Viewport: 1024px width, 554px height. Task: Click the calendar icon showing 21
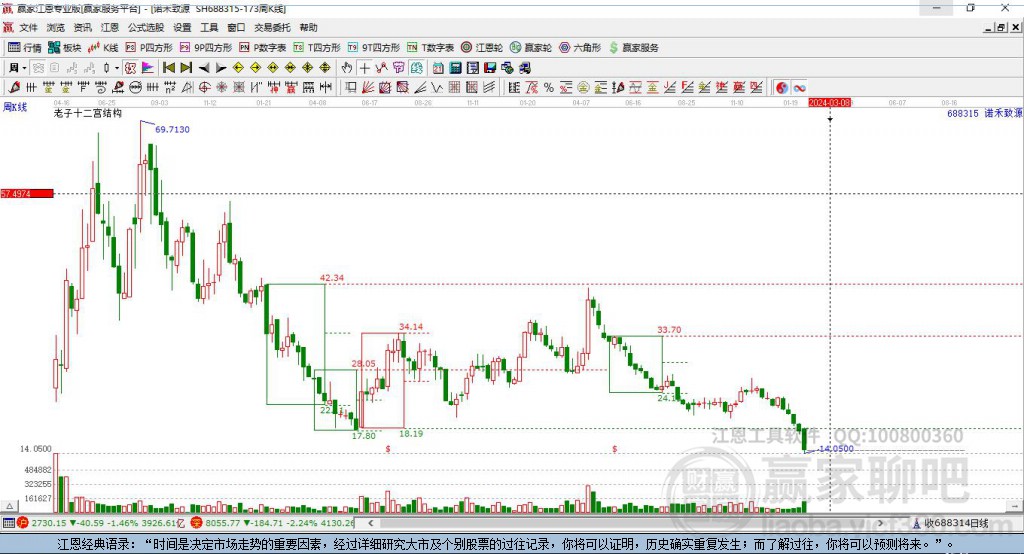pos(438,68)
